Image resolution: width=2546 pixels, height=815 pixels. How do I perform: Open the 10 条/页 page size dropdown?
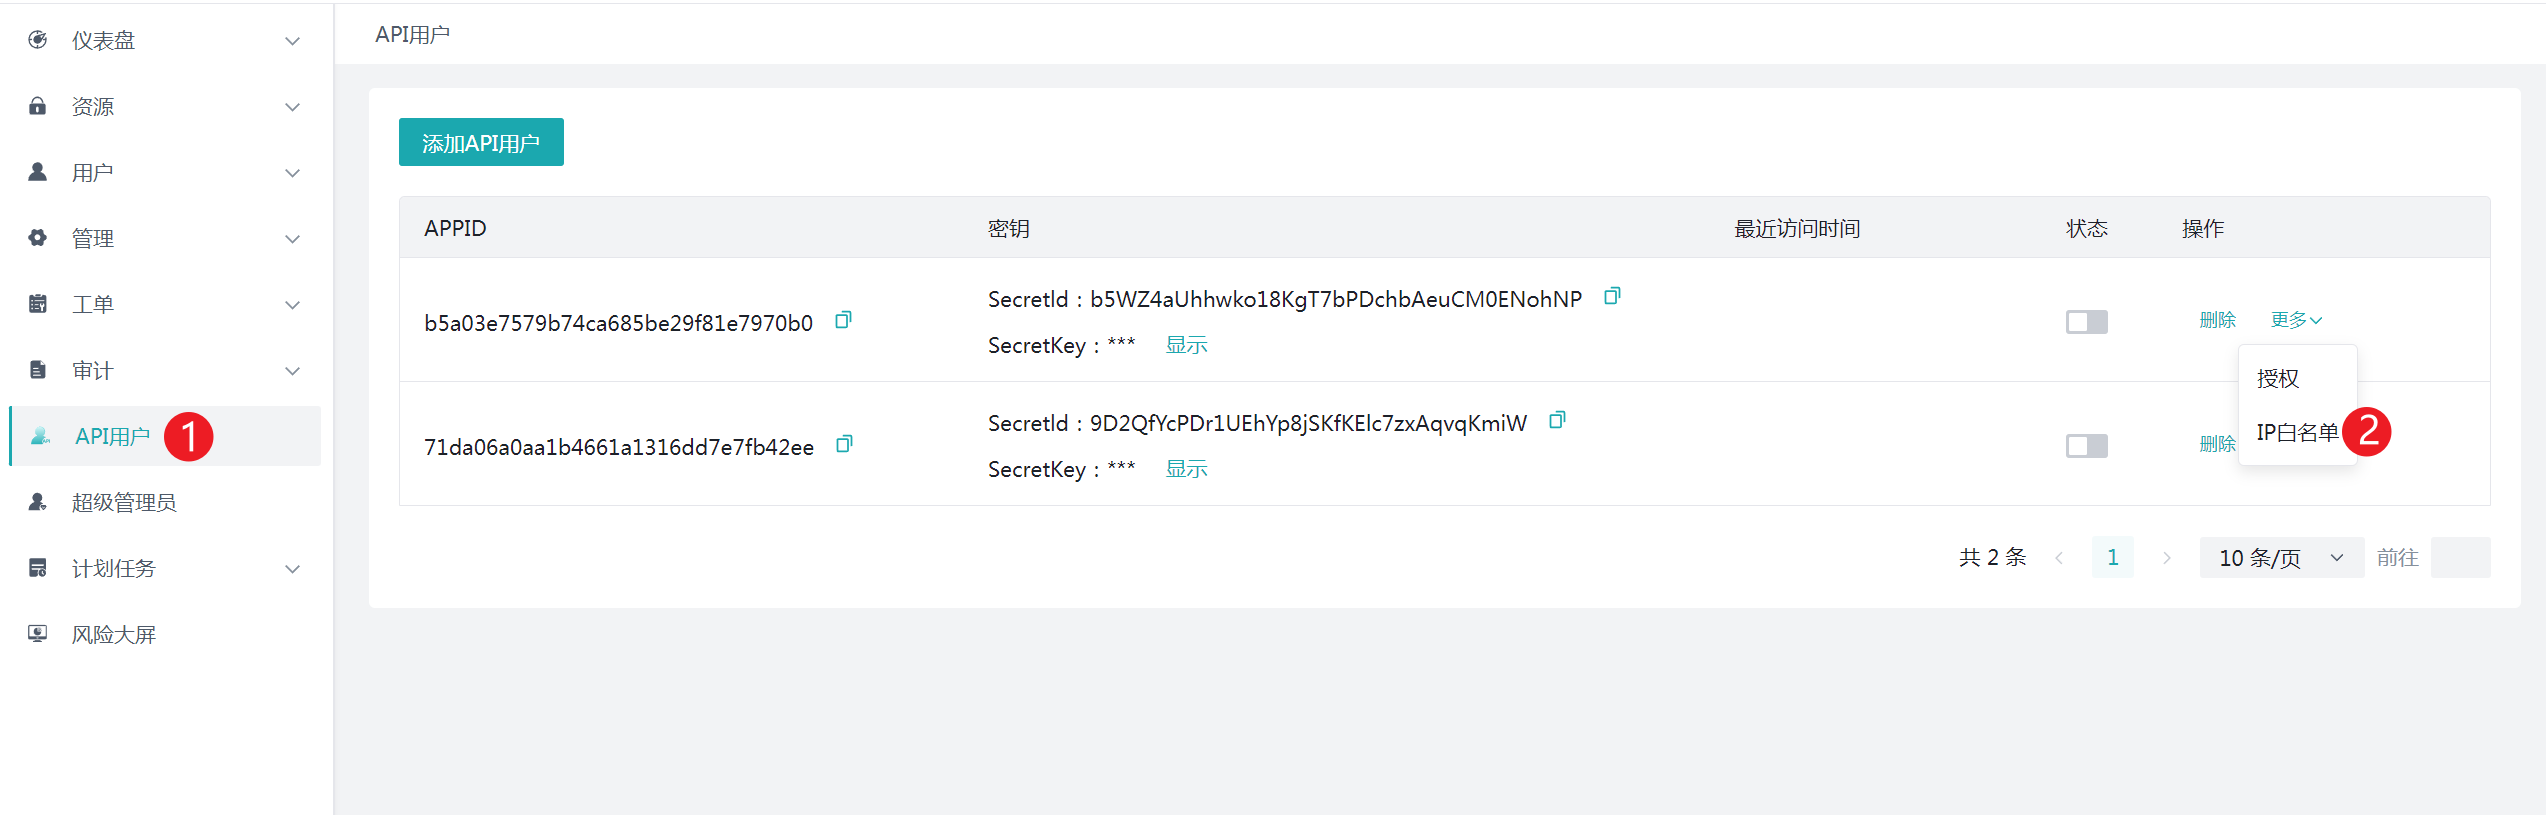2280,558
